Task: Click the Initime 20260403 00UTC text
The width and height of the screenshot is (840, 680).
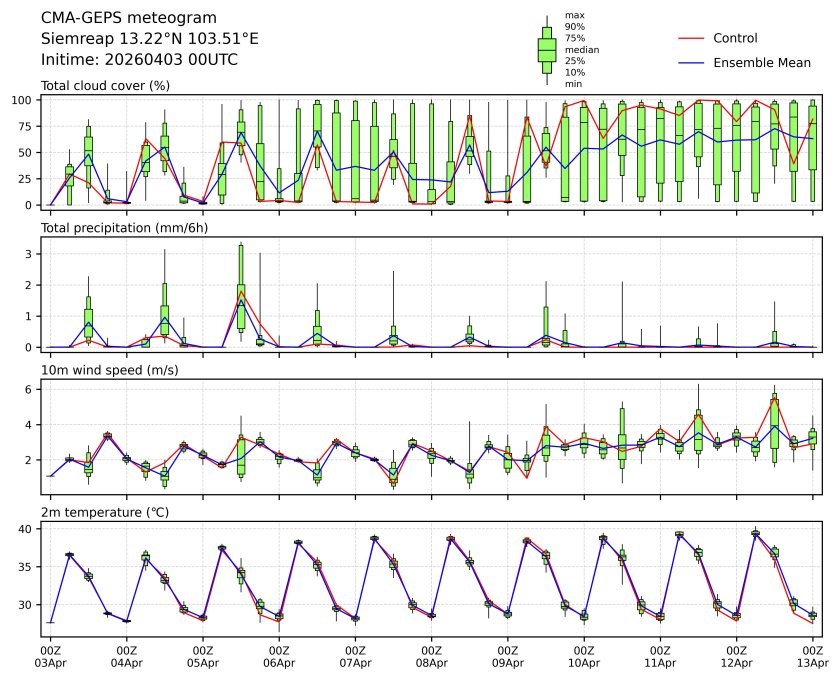Action: click(x=139, y=60)
